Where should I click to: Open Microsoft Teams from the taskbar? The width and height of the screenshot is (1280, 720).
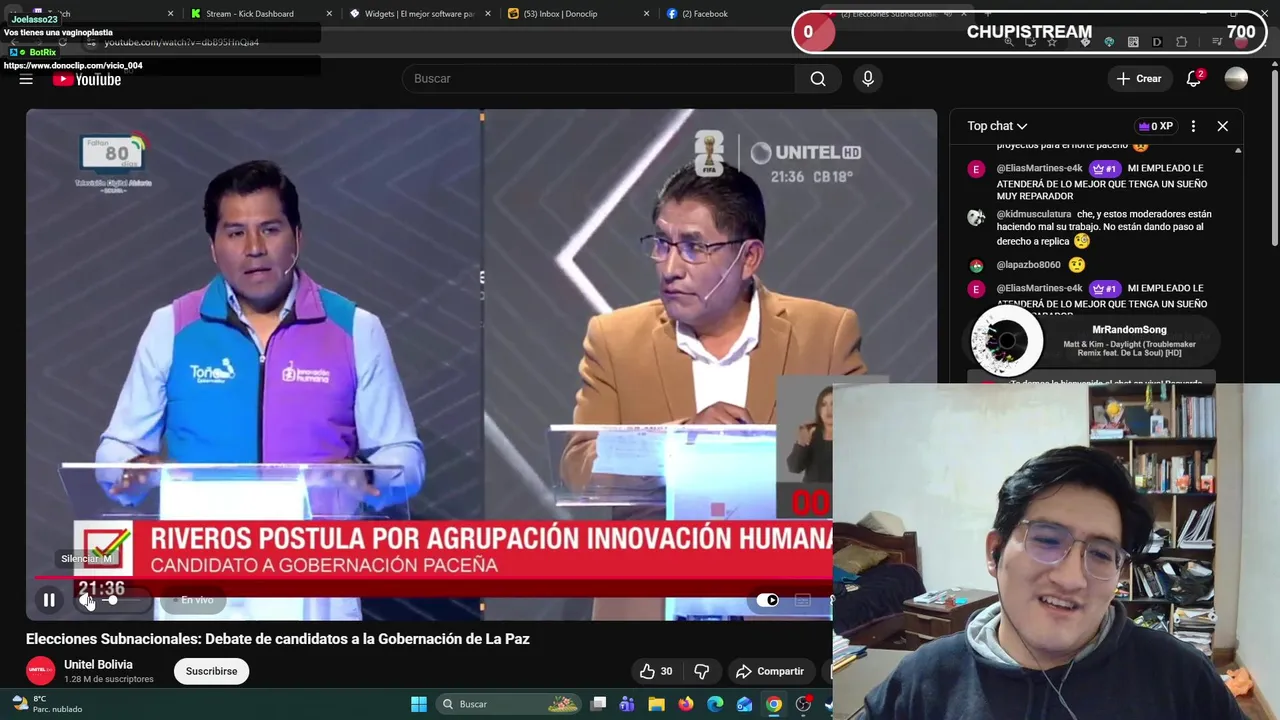(627, 704)
